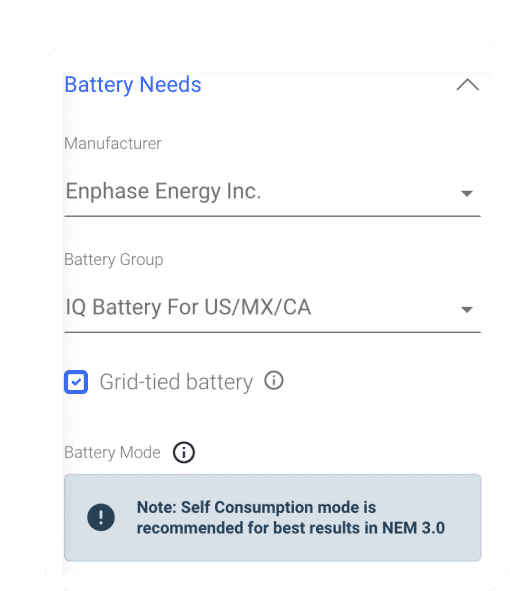Click IQ Battery For US/MX/CA value
510x591 pixels.
[188, 307]
